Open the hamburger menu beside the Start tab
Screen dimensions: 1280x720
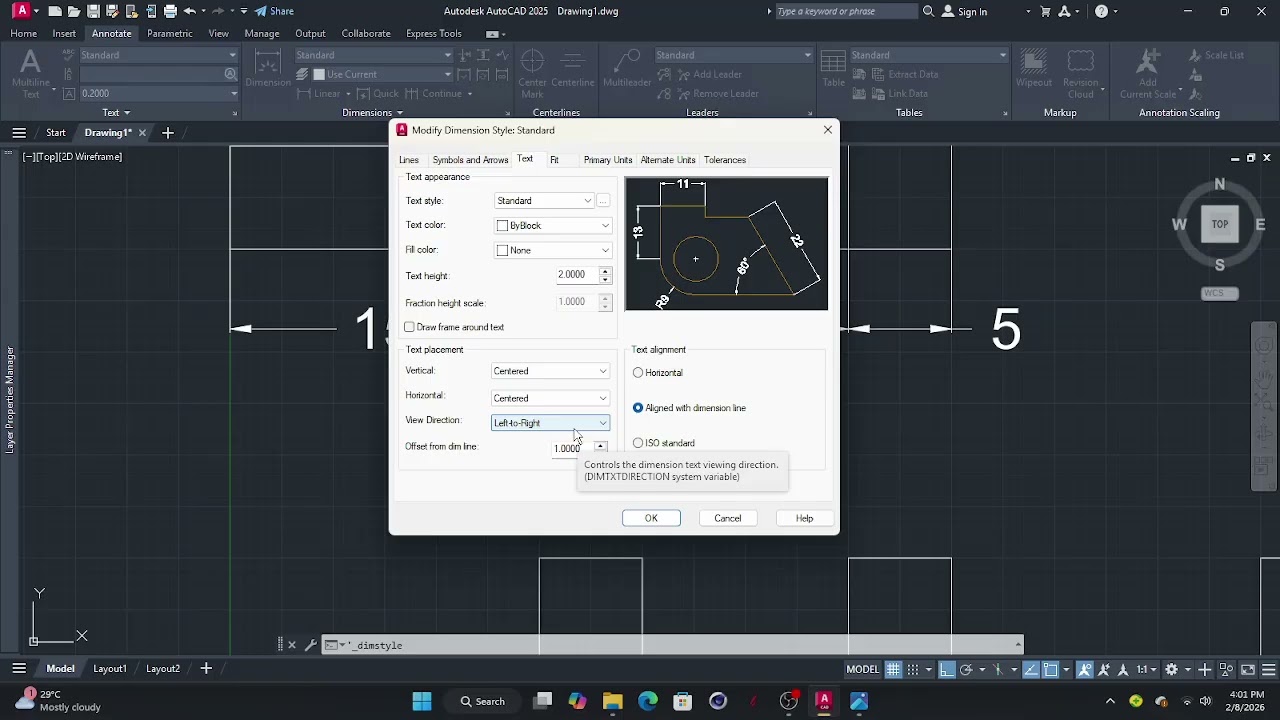click(x=18, y=132)
